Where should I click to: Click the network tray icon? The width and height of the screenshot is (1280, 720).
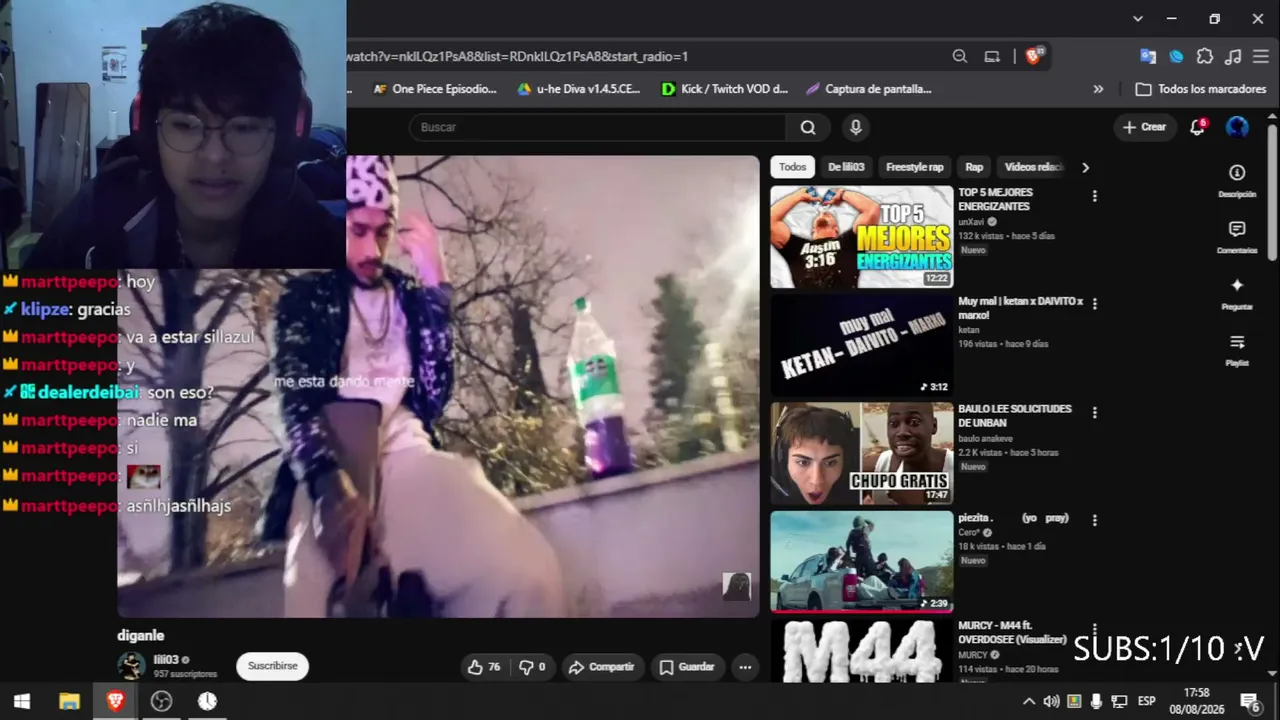tap(1119, 701)
